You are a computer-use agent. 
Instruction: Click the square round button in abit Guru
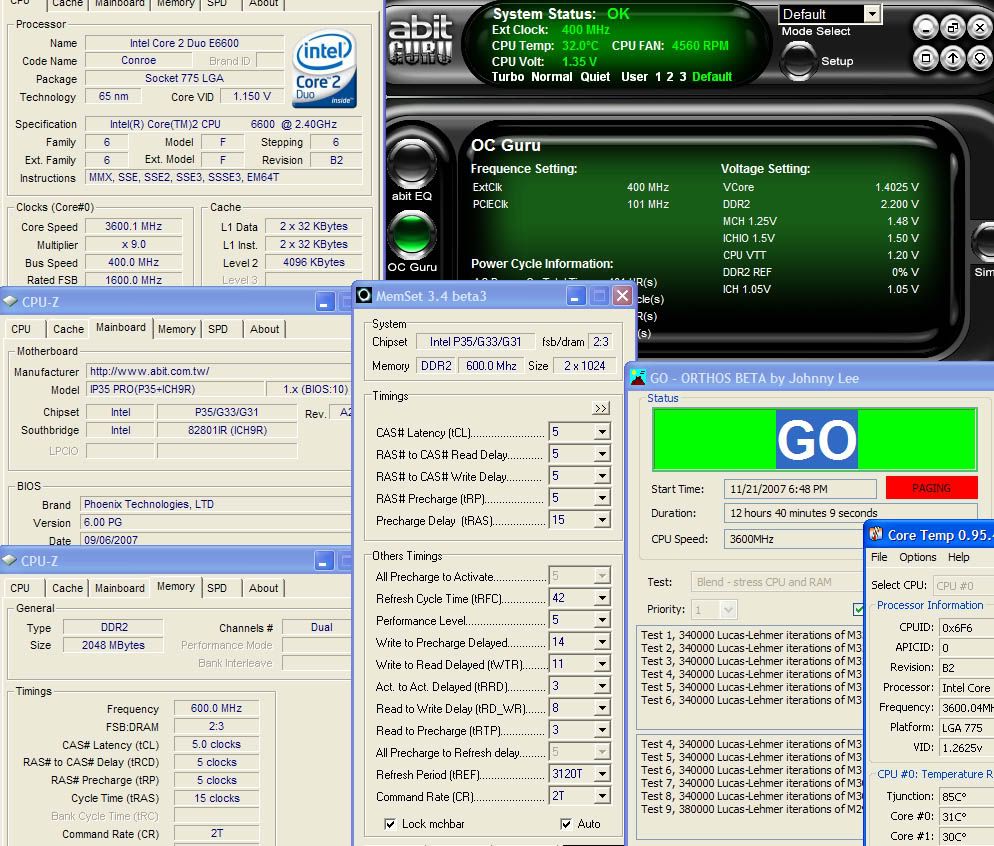click(926, 58)
